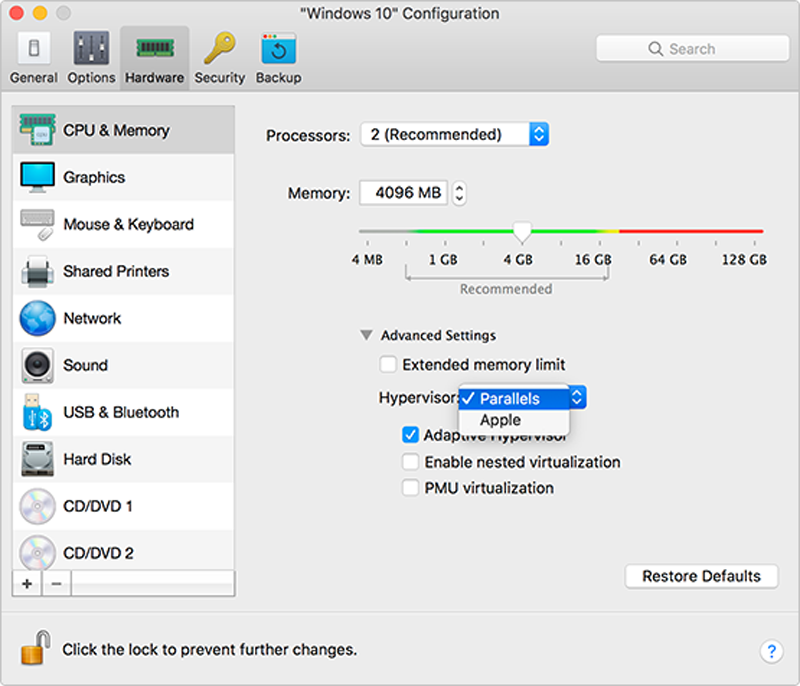This screenshot has height=686, width=800.
Task: Click the Shared Printers printer icon
Action: click(x=37, y=271)
